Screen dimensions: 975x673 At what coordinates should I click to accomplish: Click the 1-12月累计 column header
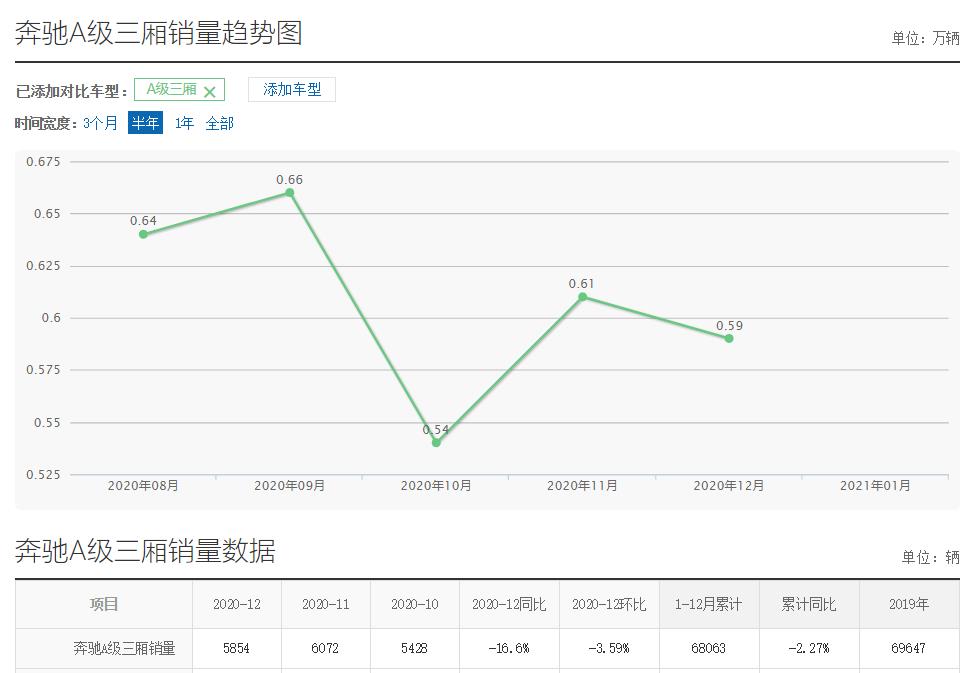coord(709,604)
